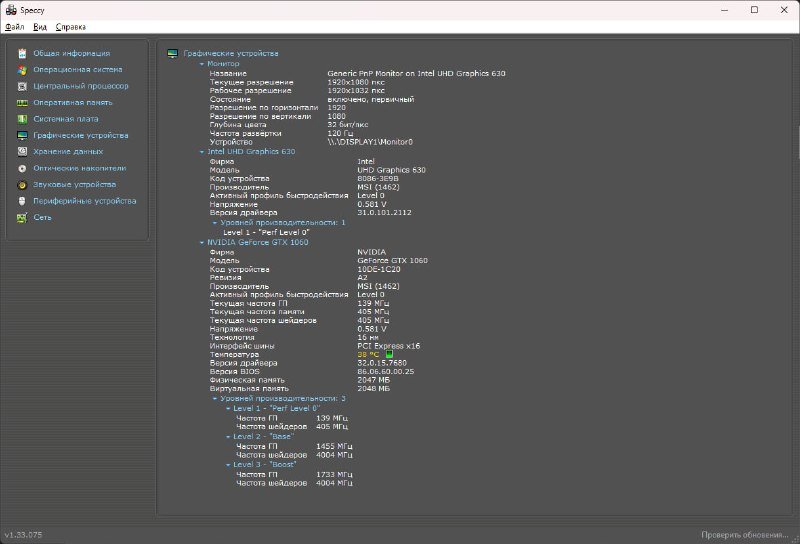Select Графические устройства in the sidebar
The width and height of the screenshot is (800, 544).
click(x=81, y=135)
